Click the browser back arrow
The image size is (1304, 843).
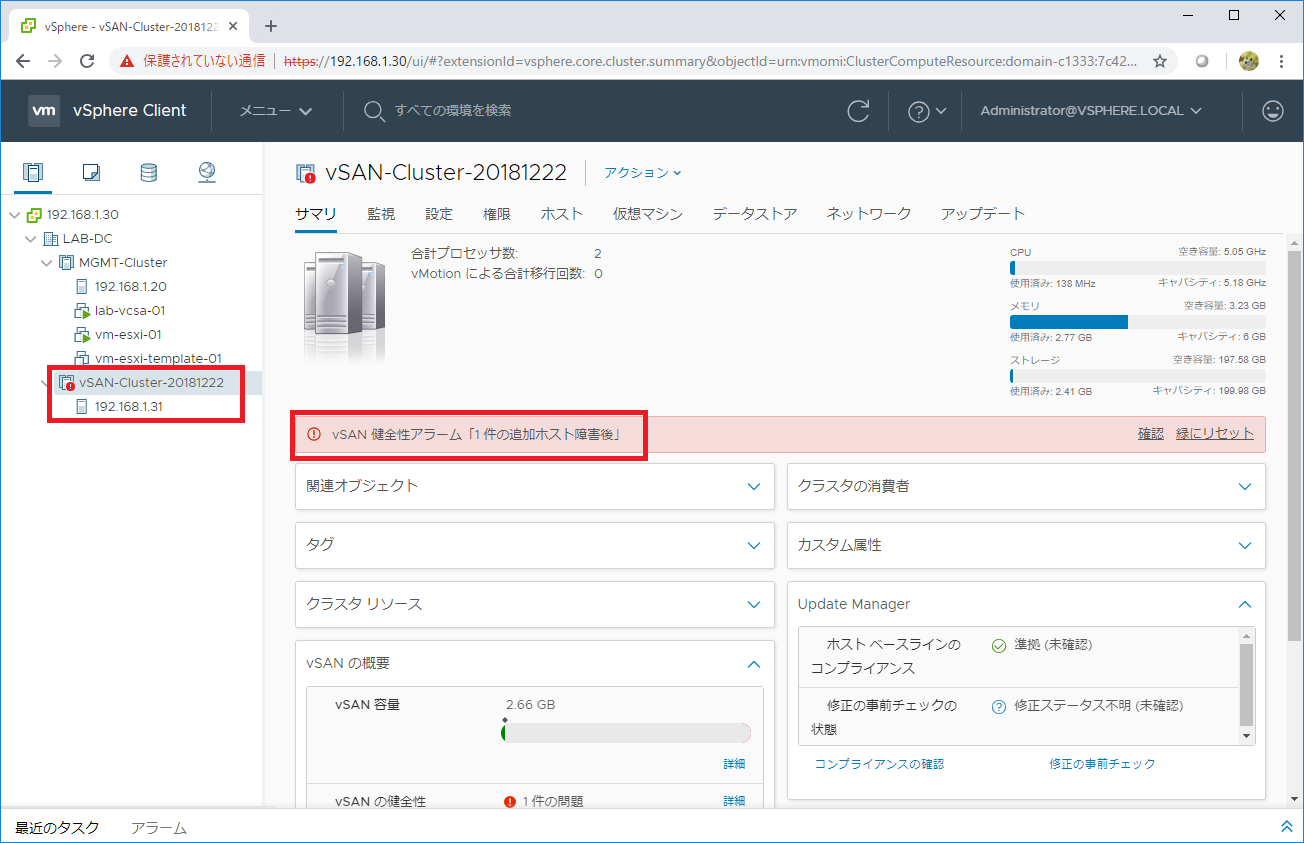pyautogui.click(x=23, y=61)
